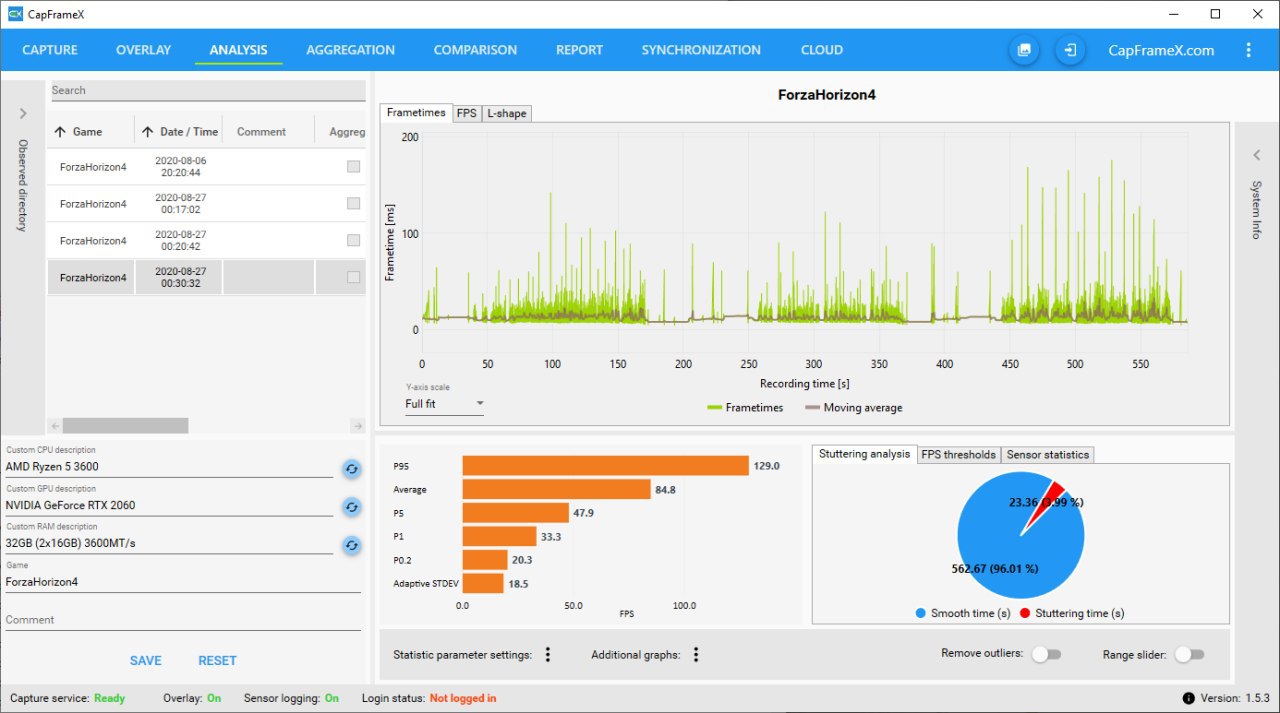Toggle Frametimes series in chart legend

tap(745, 408)
